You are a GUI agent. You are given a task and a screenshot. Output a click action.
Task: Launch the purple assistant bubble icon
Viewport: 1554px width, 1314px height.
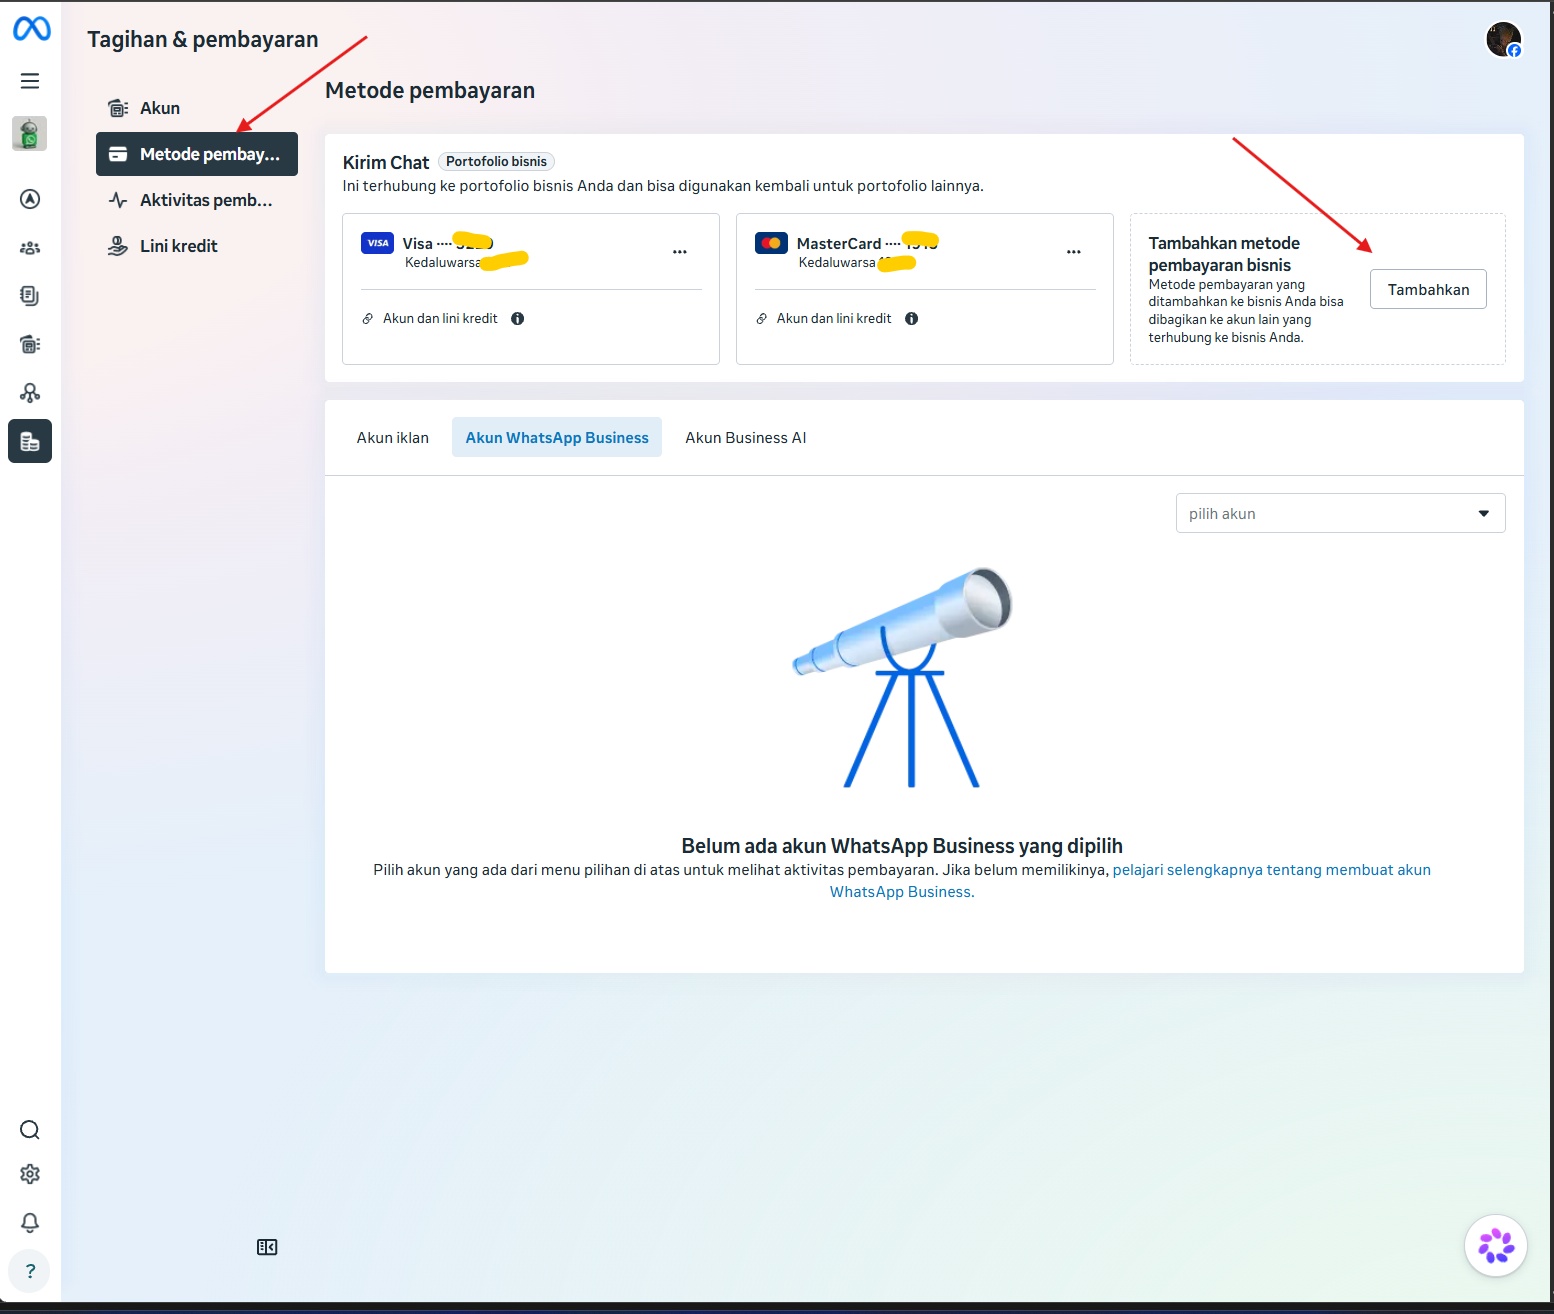1496,1246
